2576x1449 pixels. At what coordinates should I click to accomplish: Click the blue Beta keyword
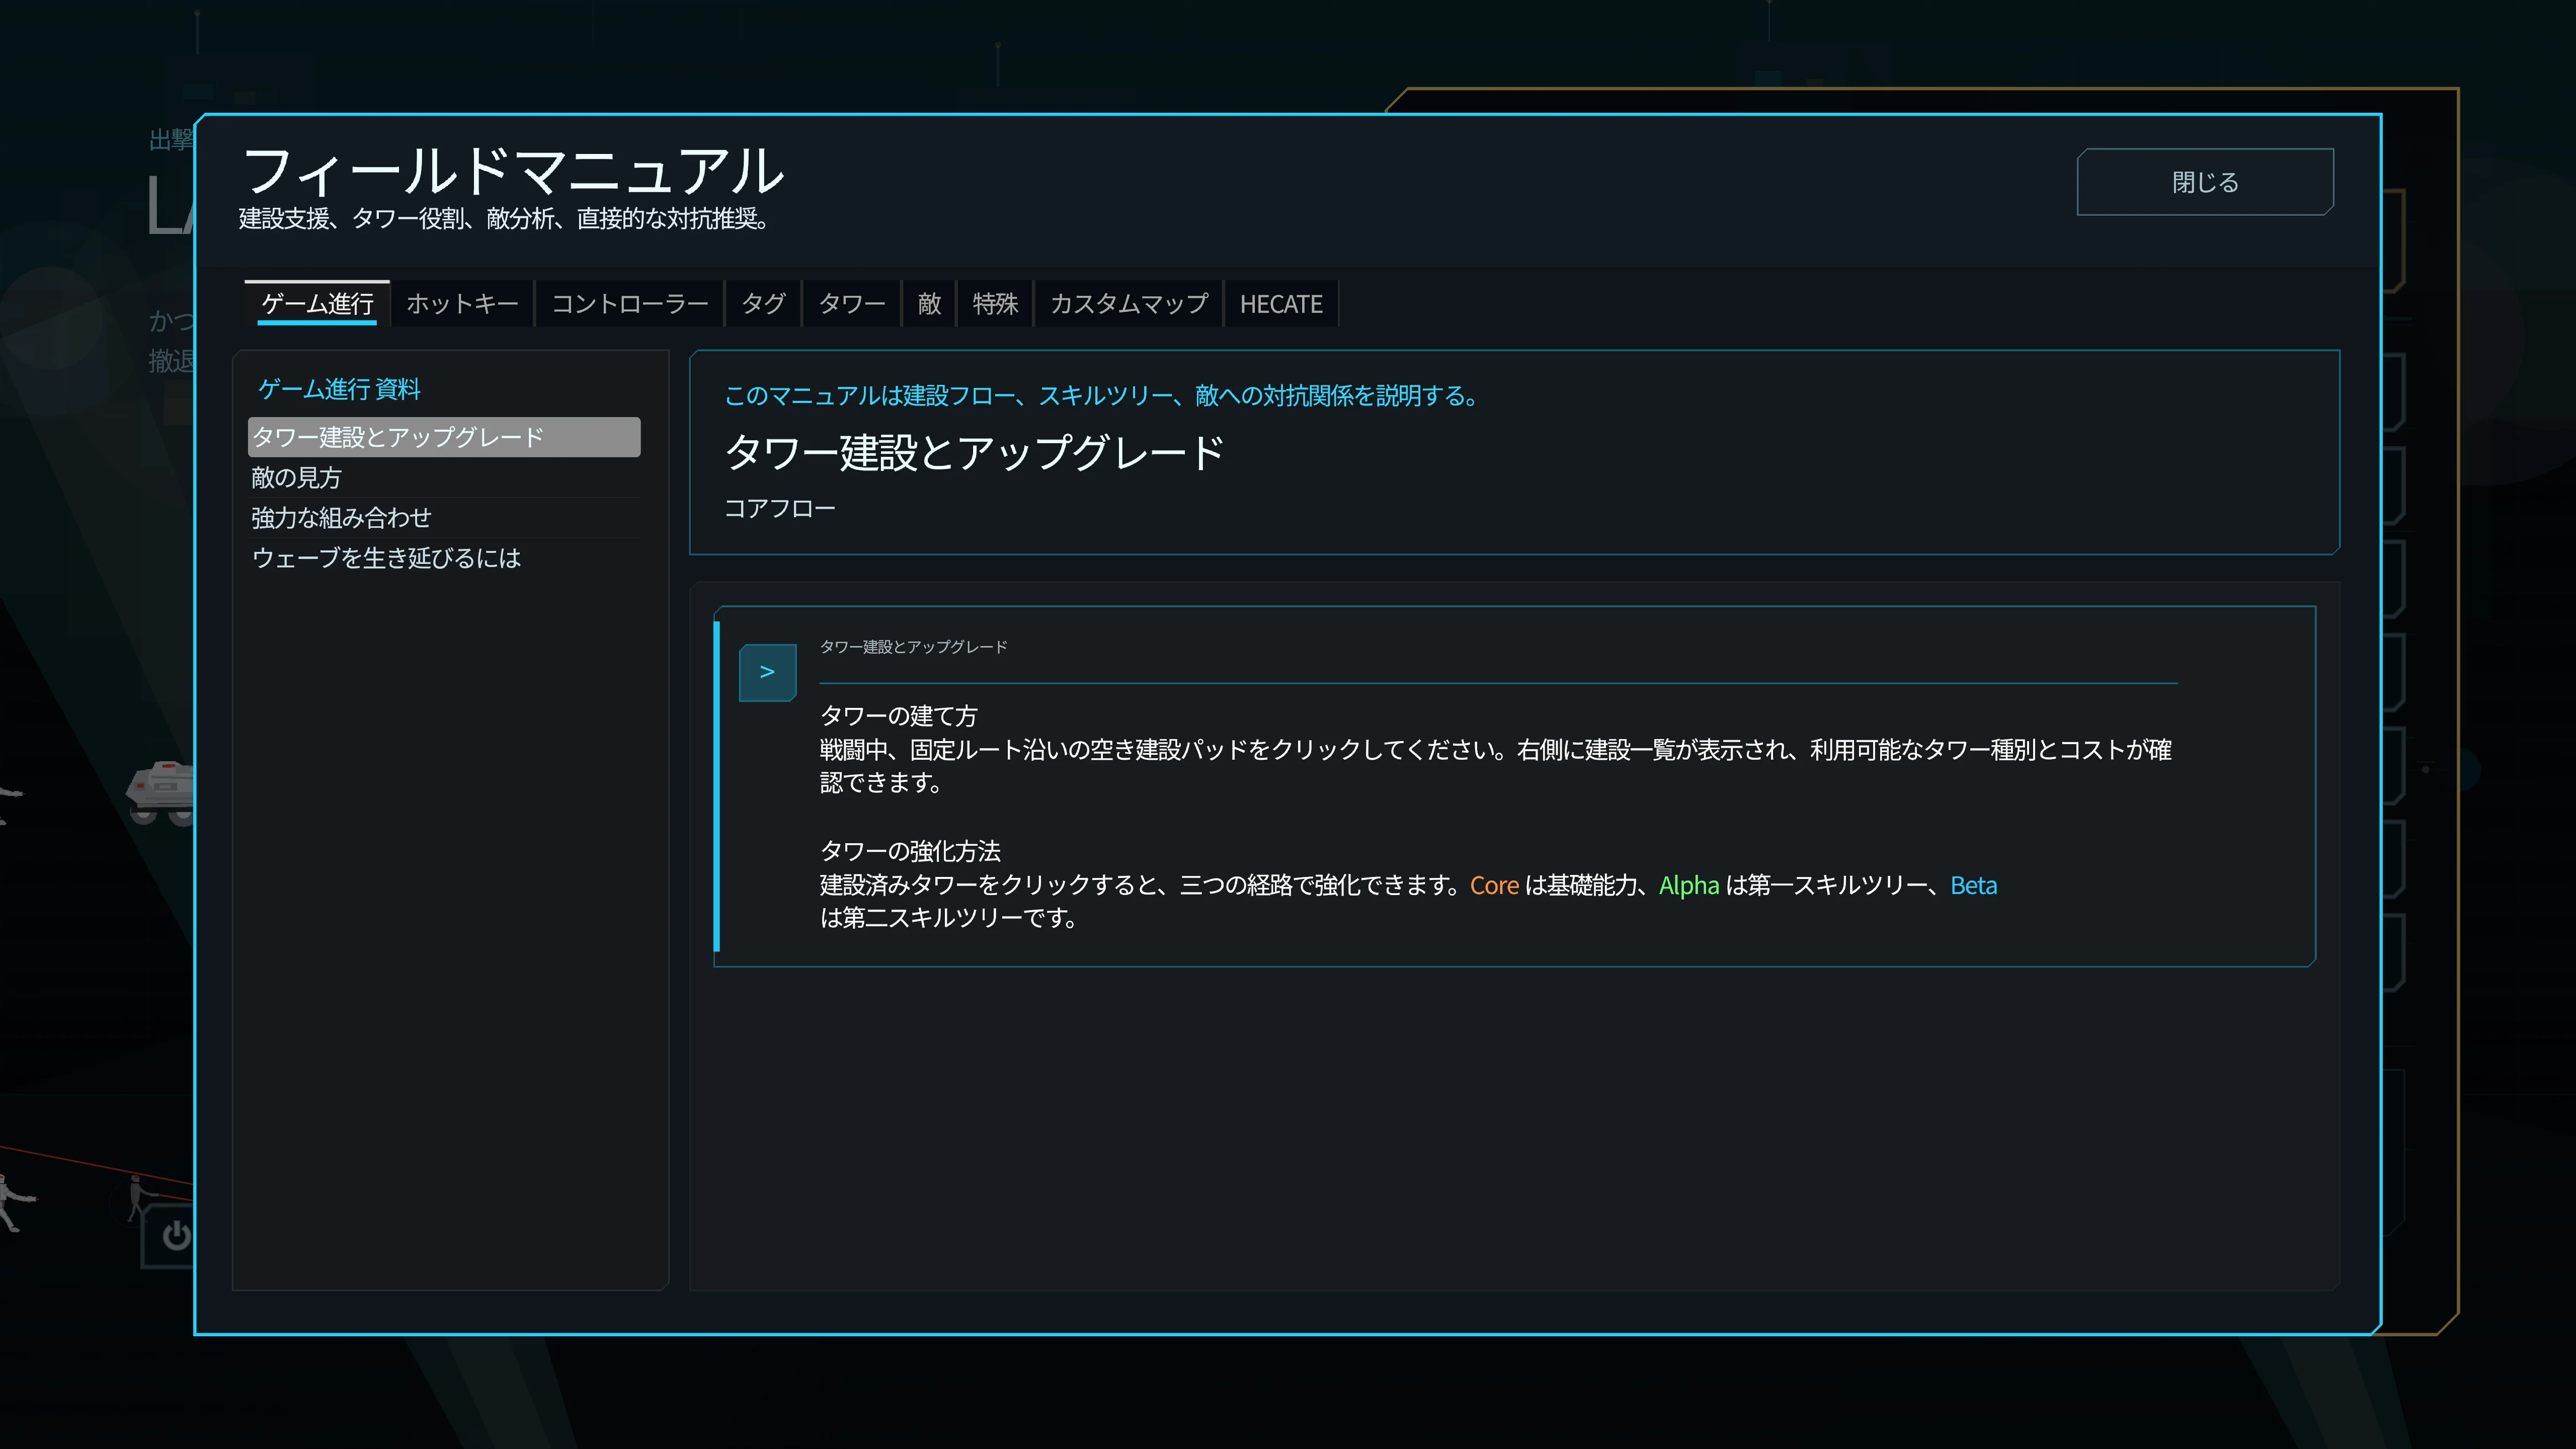pyautogui.click(x=1973, y=886)
